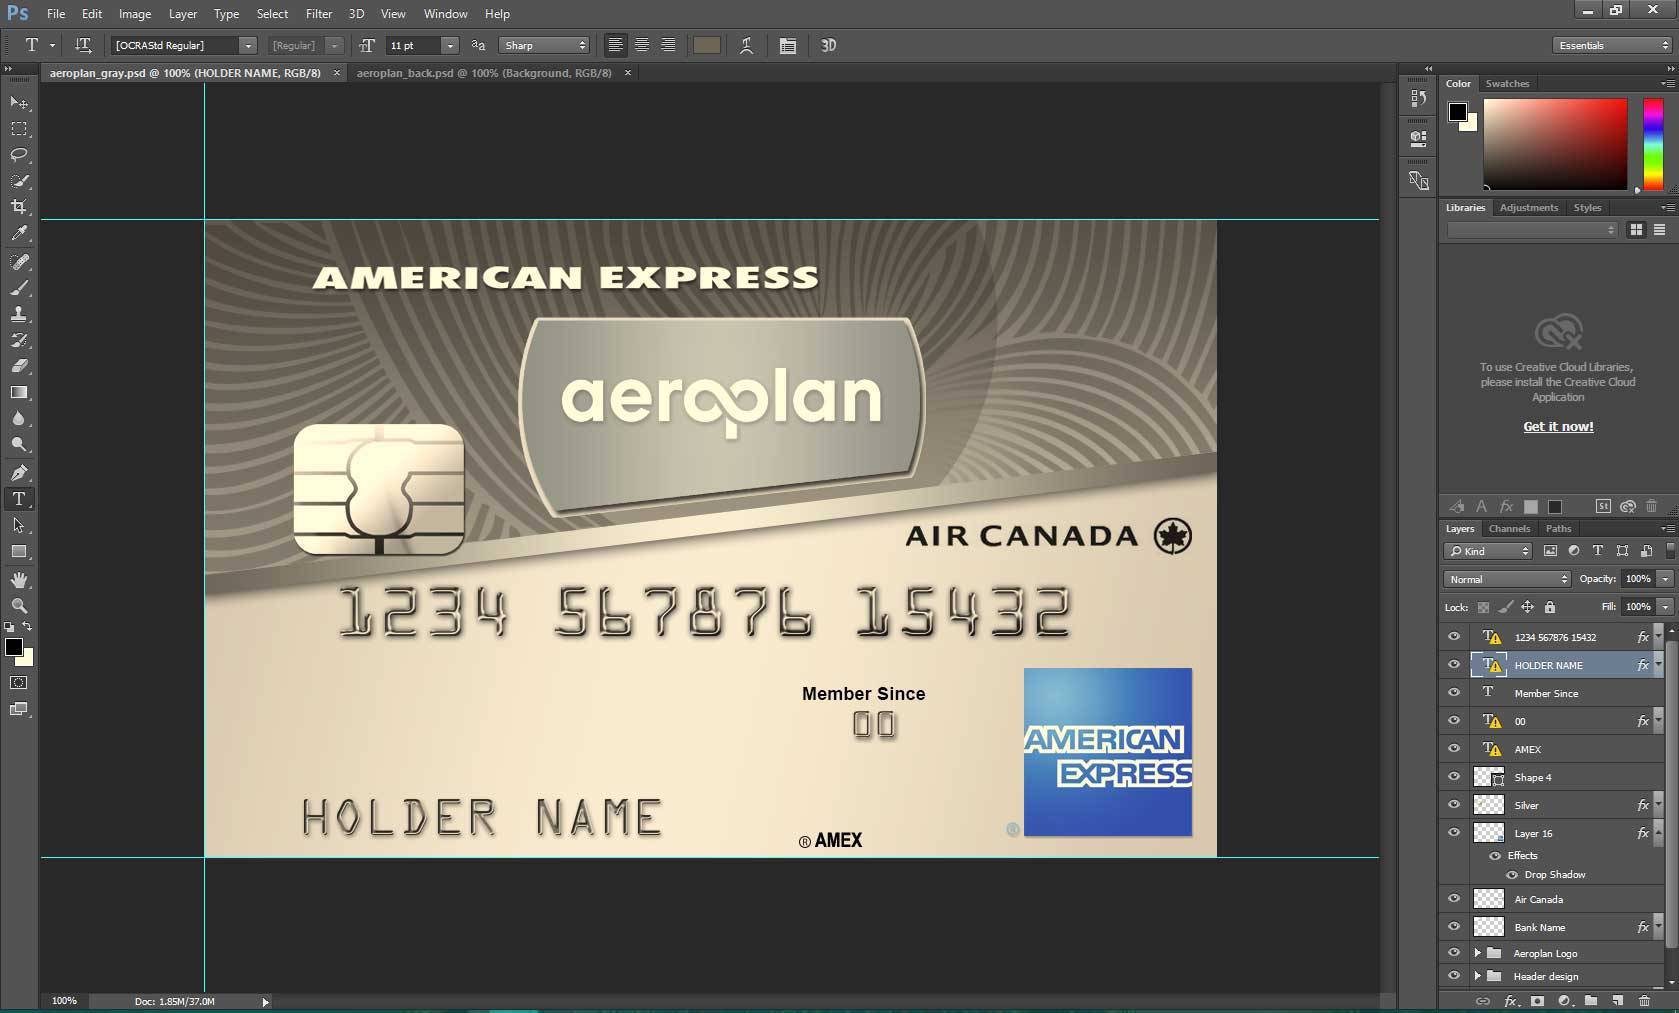This screenshot has width=1679, height=1013.
Task: Select the Horizontal Type tool
Action: tap(19, 499)
